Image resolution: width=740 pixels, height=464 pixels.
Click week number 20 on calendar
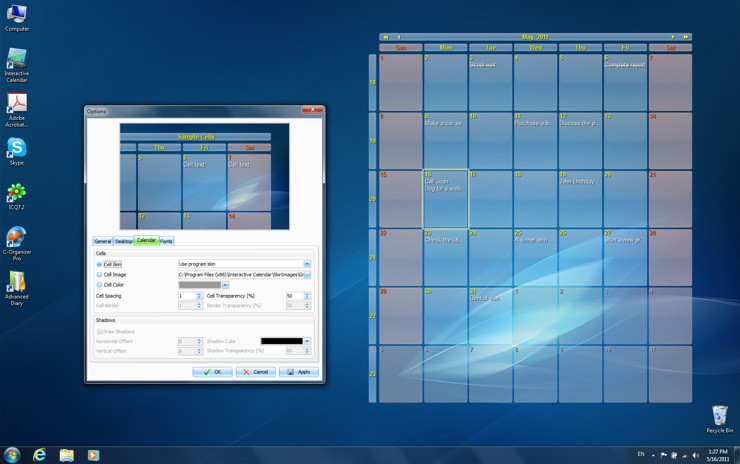(372, 199)
